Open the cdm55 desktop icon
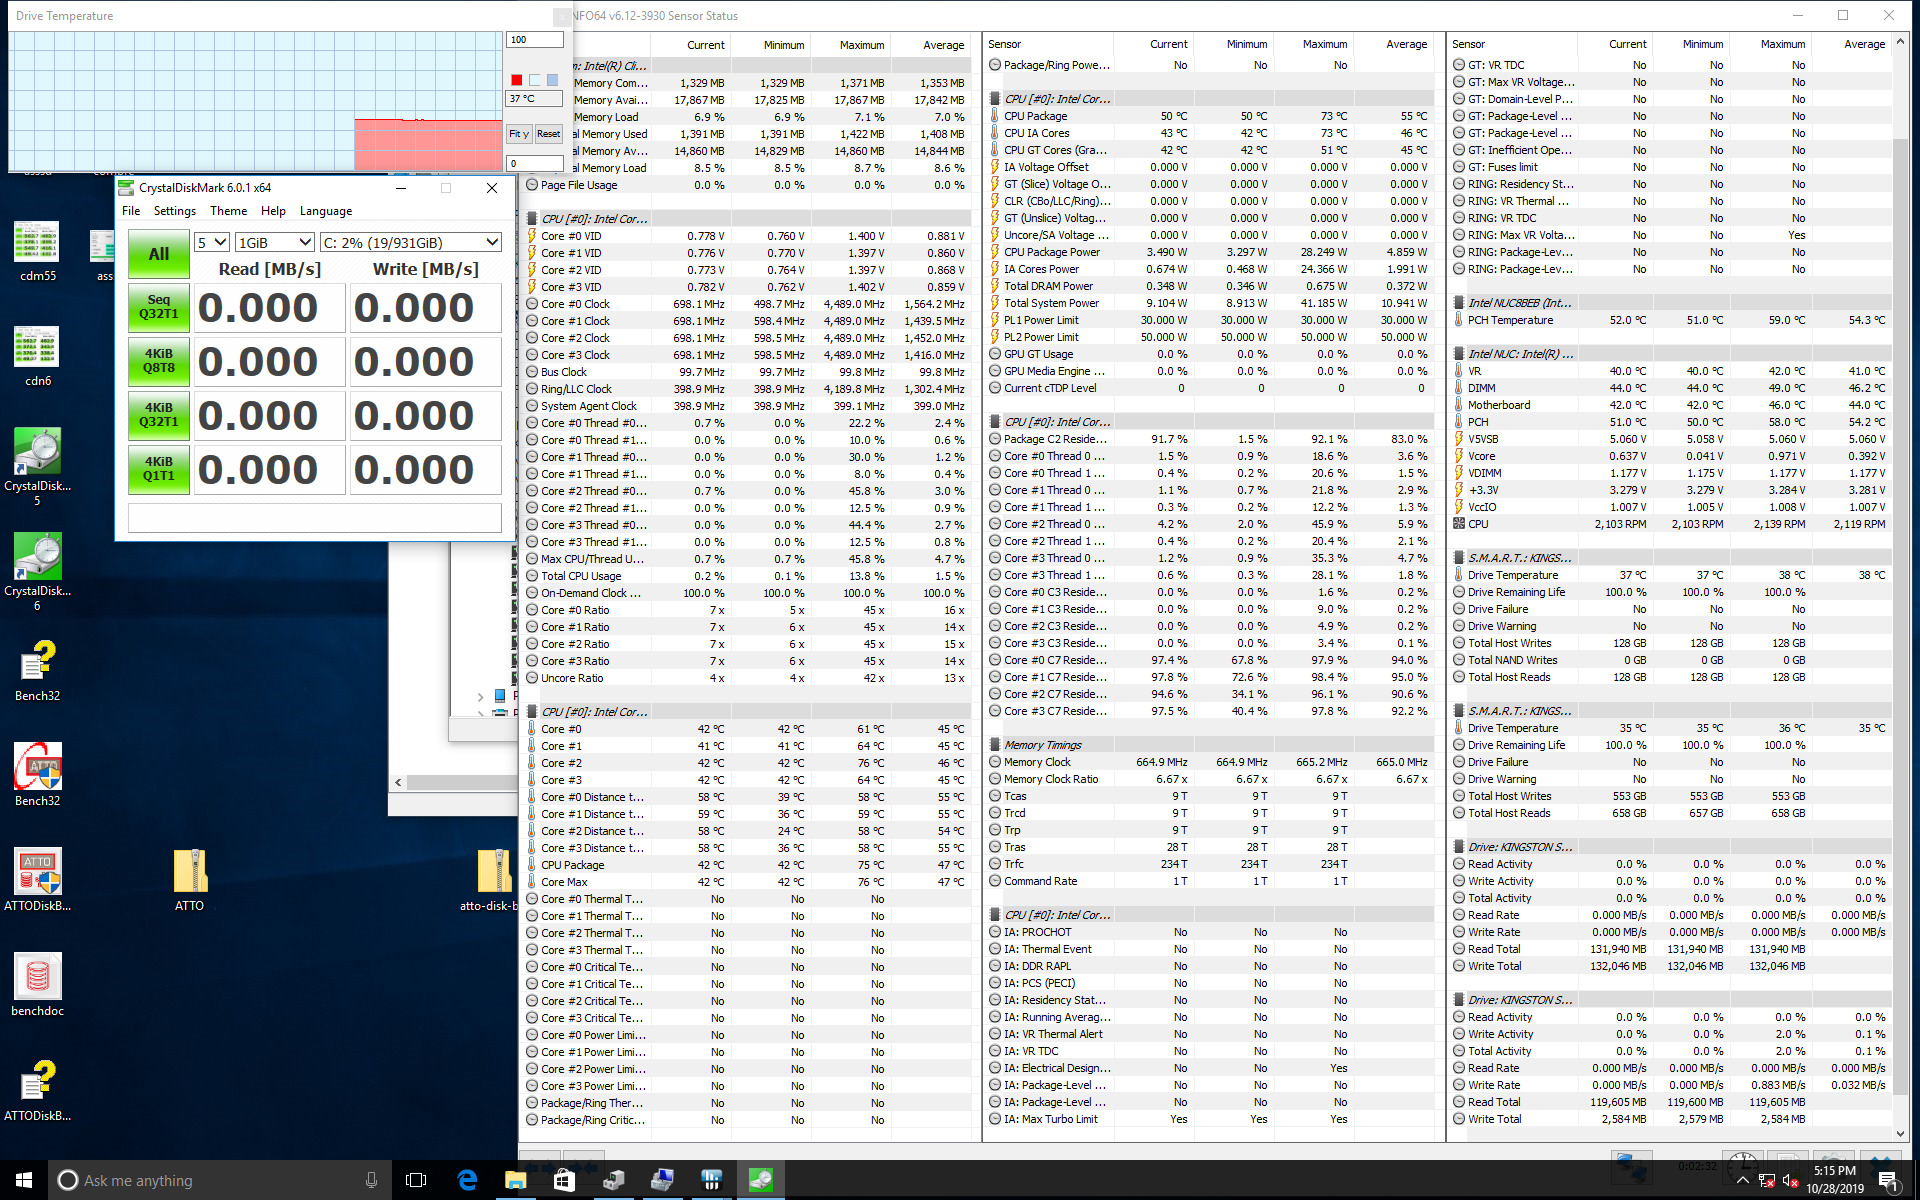Image resolution: width=1920 pixels, height=1200 pixels. (37, 251)
